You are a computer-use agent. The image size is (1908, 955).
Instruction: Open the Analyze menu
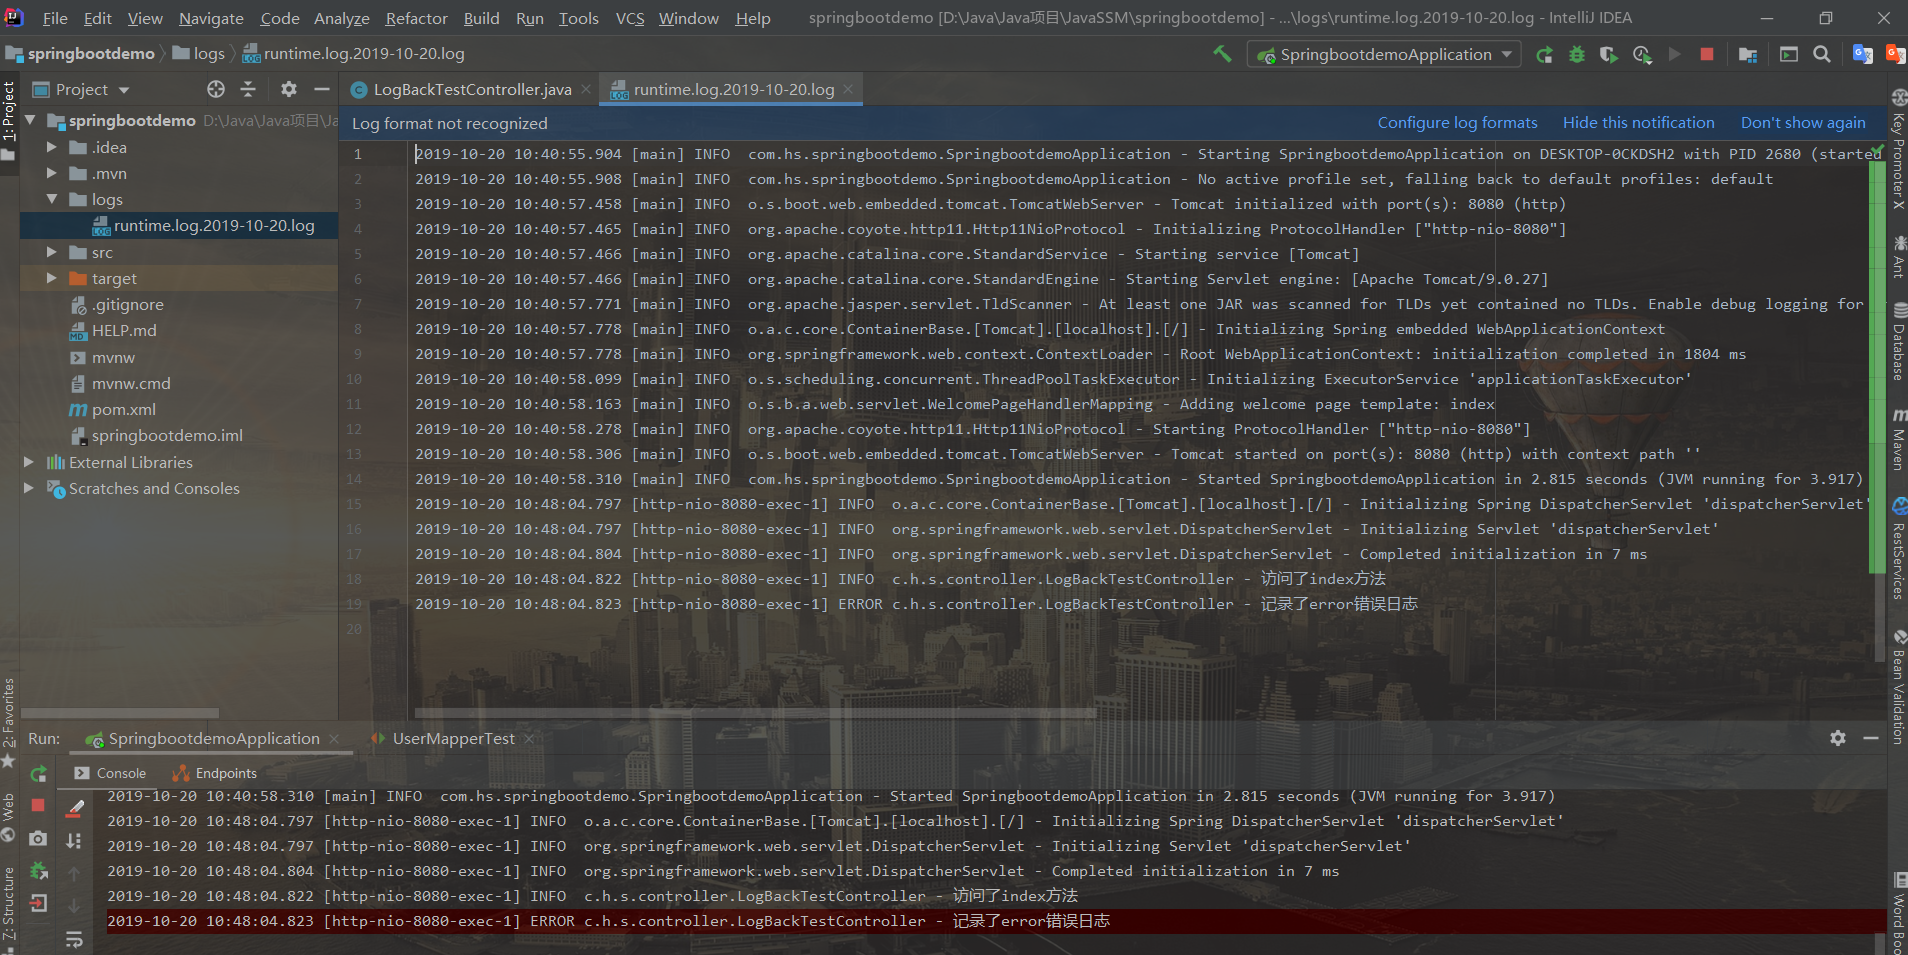click(341, 18)
